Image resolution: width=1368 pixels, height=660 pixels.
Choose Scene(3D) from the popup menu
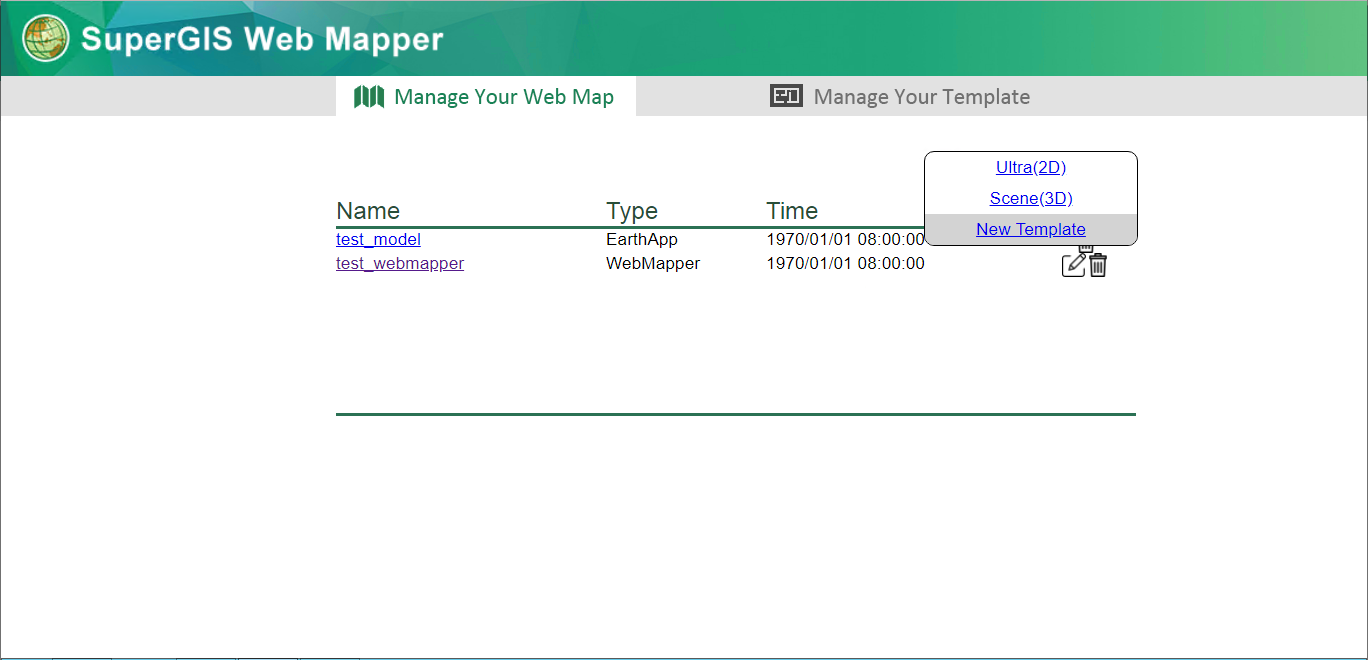click(1031, 199)
